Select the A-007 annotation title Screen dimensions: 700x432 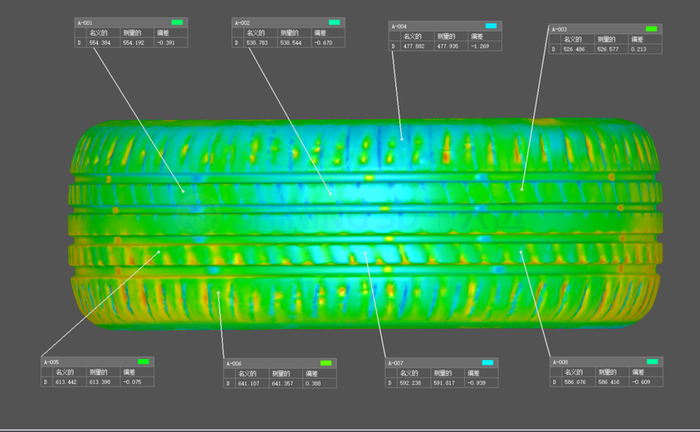(396, 363)
